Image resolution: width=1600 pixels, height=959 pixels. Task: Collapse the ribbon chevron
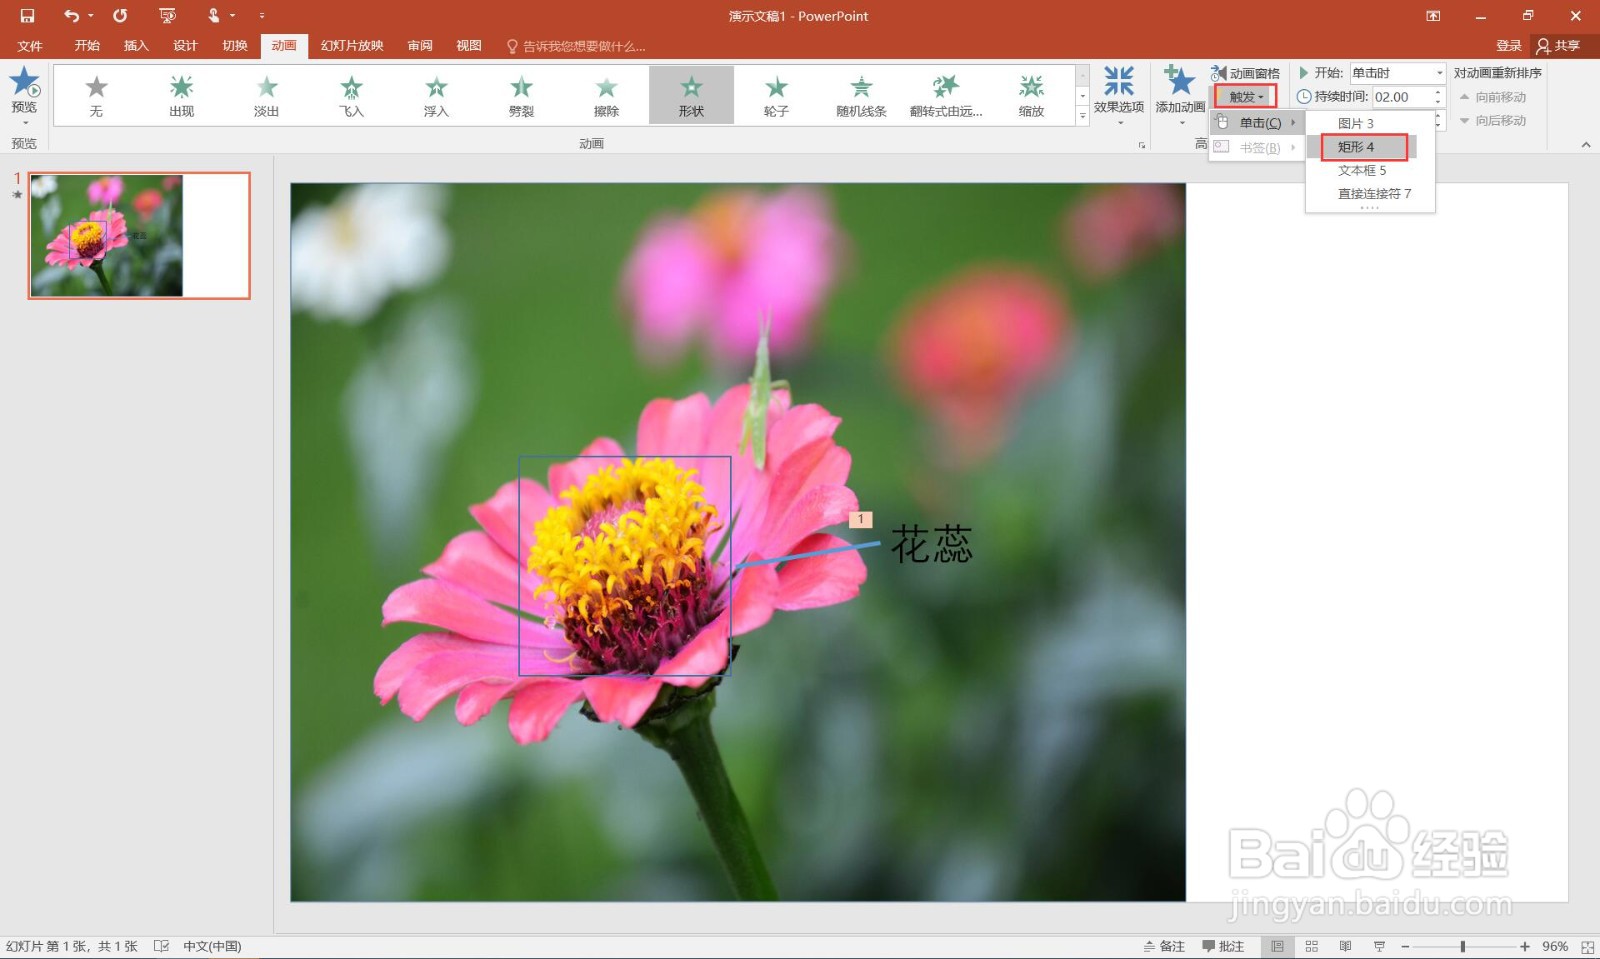pos(1586,144)
